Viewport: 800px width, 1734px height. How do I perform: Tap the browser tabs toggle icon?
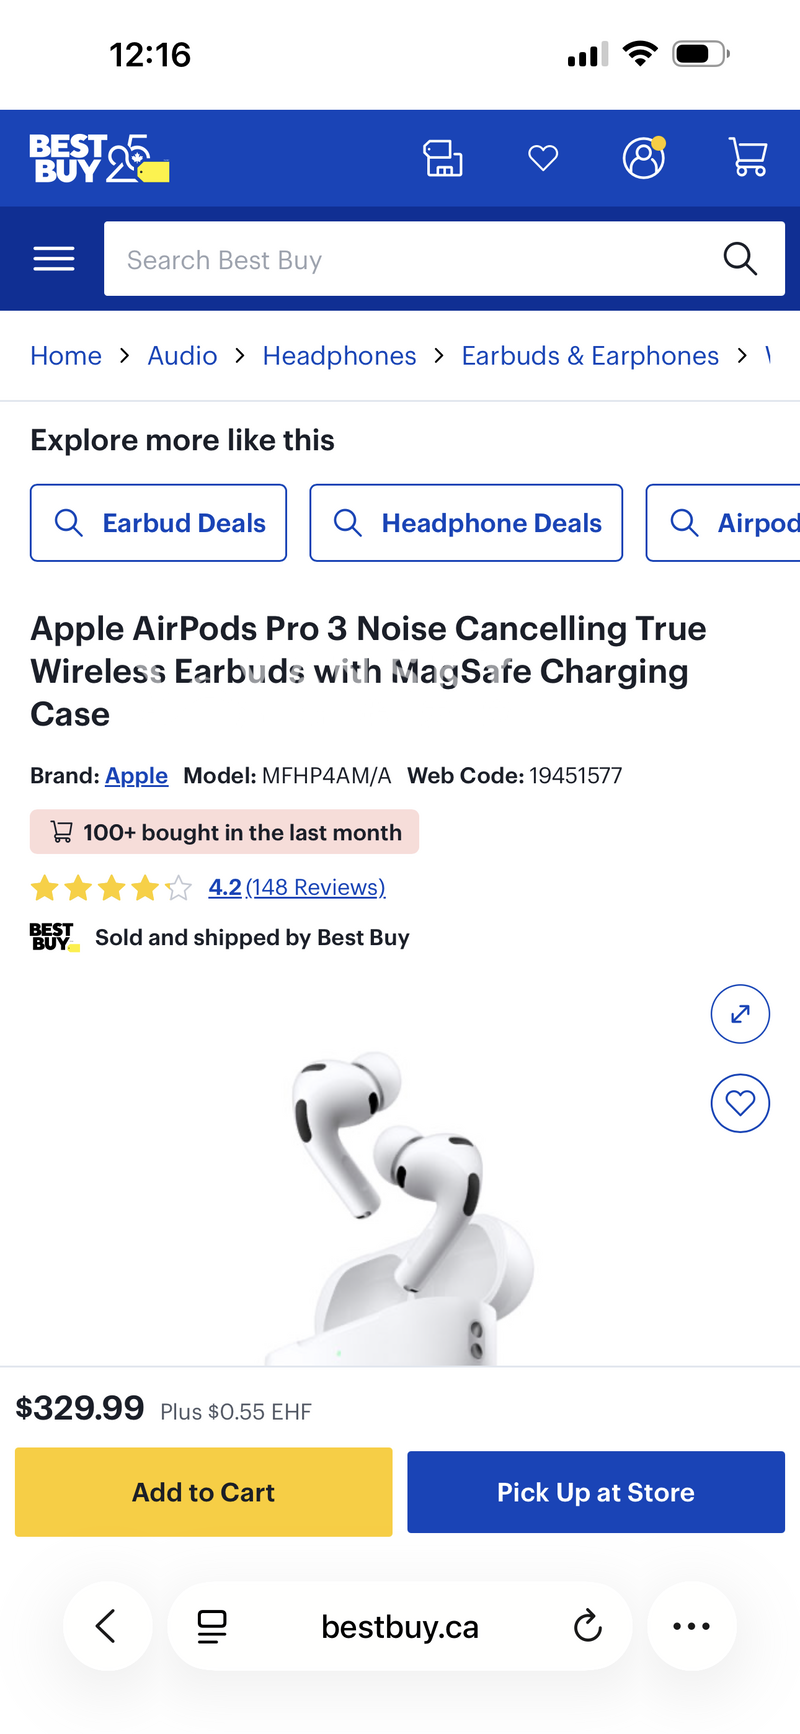pyautogui.click(x=210, y=1626)
